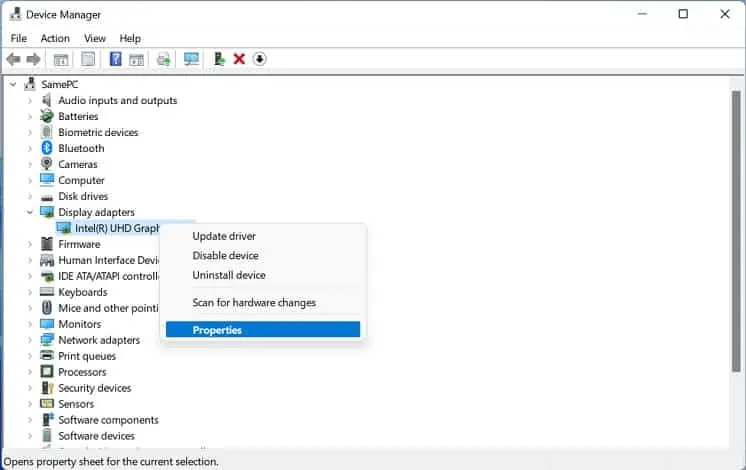This screenshot has width=746, height=470.
Task: Click the toolbar Help question mark icon
Action: [115, 59]
